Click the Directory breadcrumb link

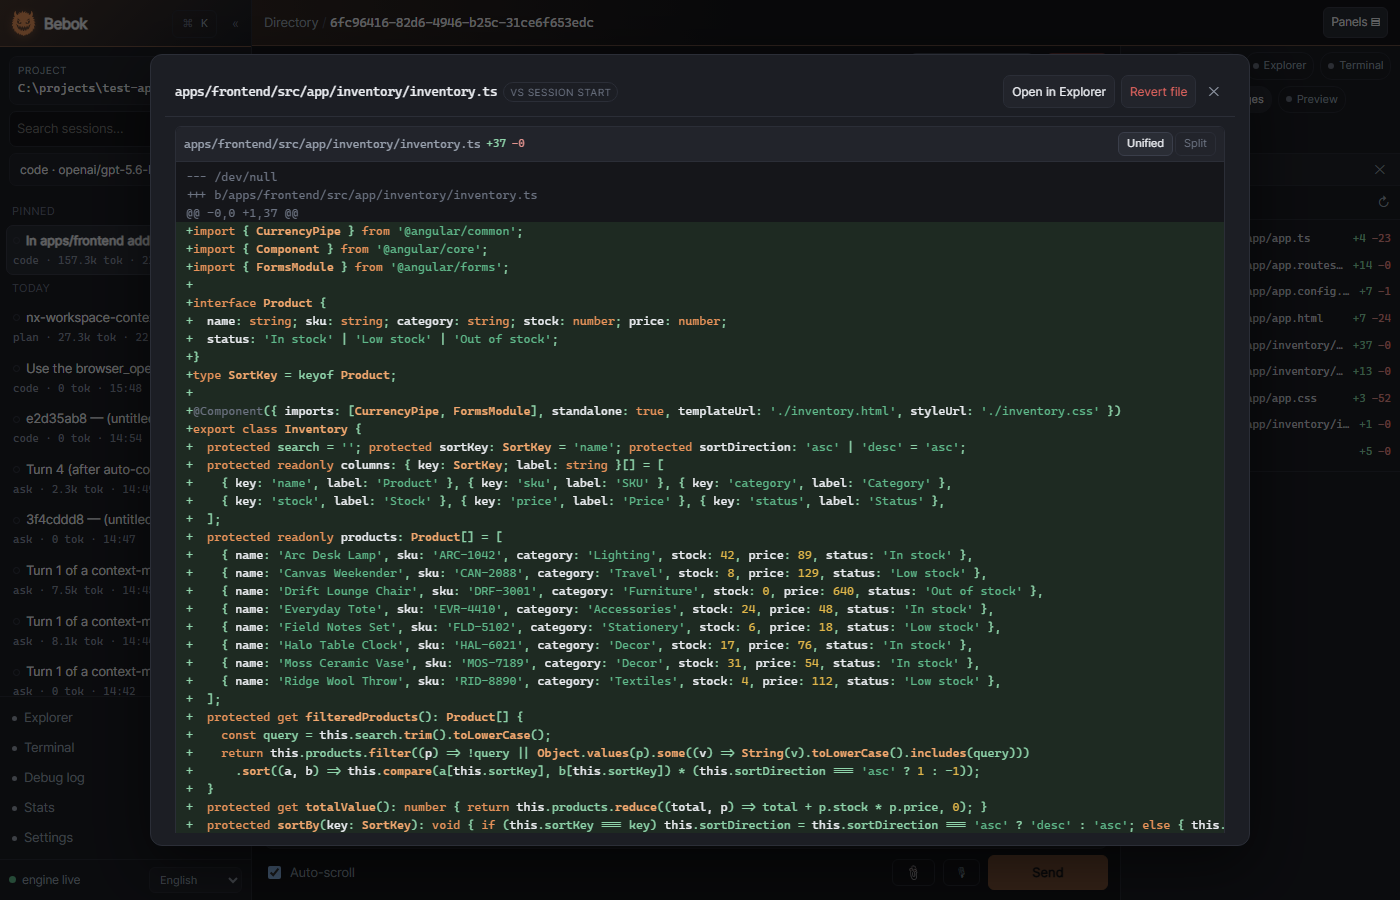coord(291,23)
